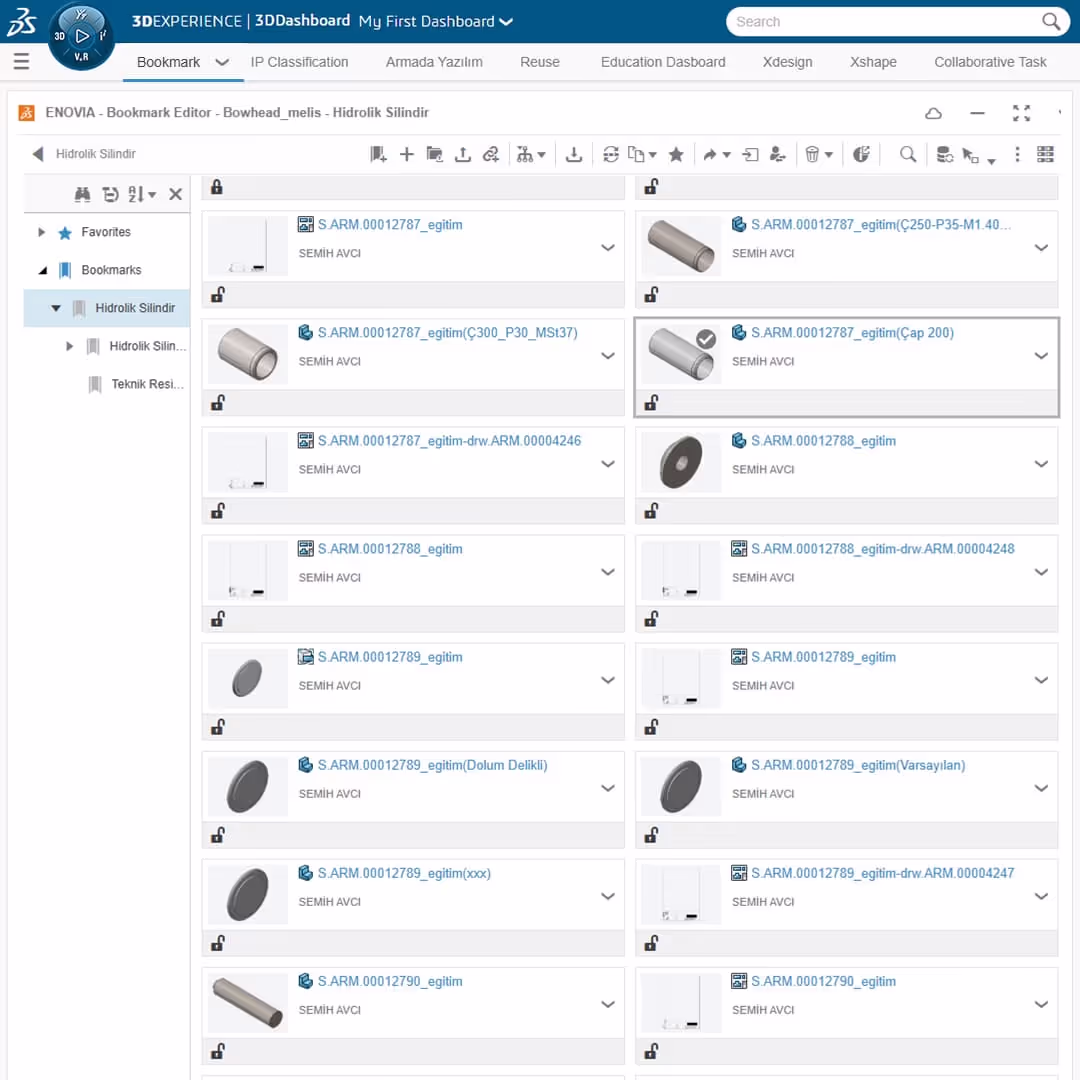Open the Delete trash dropdown caret
1080x1080 pixels.
tap(829, 155)
